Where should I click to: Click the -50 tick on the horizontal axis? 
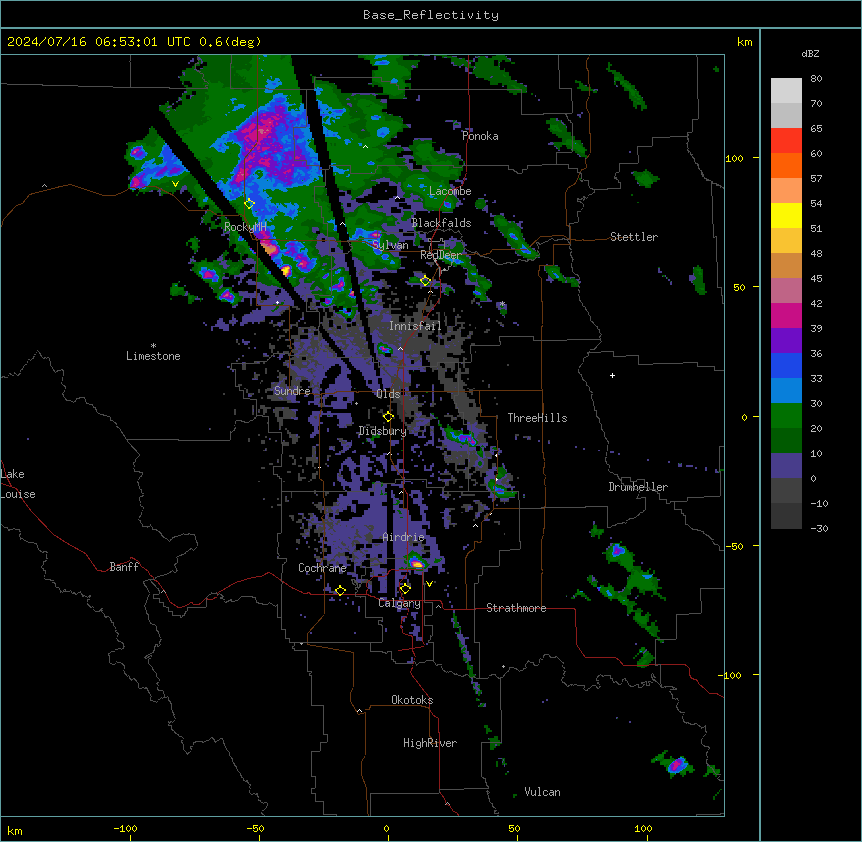coord(255,828)
